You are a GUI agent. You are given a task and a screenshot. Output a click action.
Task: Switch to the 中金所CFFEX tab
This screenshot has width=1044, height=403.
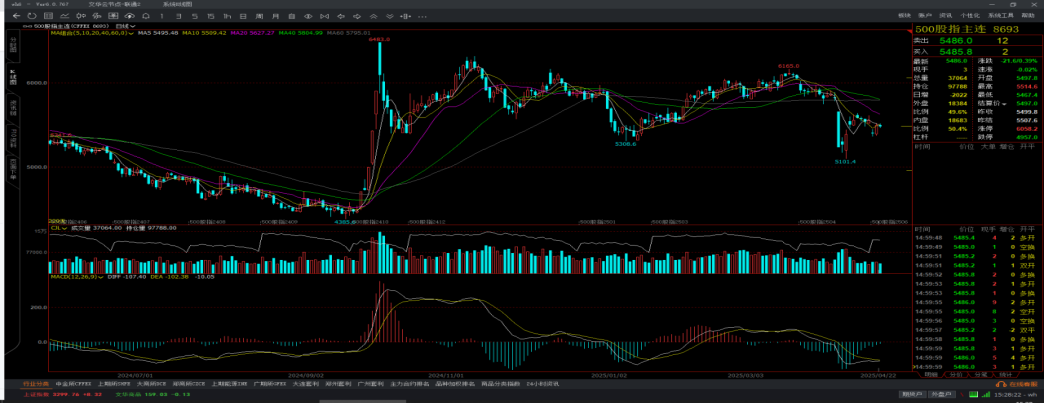coord(73,383)
